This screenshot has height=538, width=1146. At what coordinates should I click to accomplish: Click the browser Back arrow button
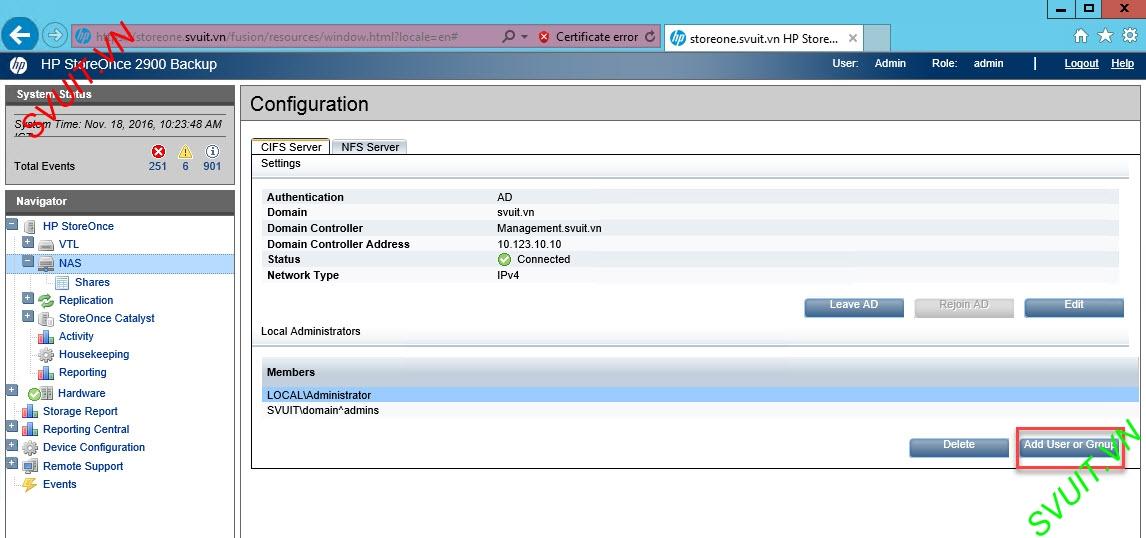[x=19, y=34]
